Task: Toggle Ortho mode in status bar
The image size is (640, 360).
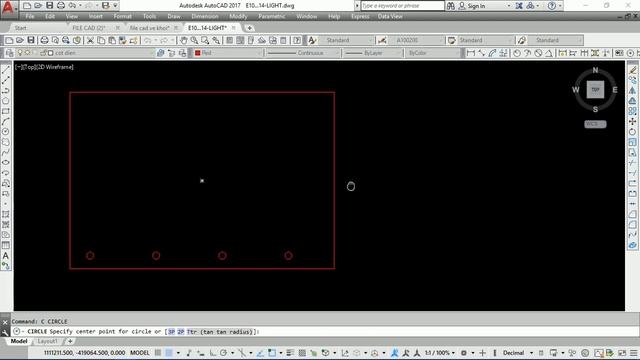Action: [213, 353]
